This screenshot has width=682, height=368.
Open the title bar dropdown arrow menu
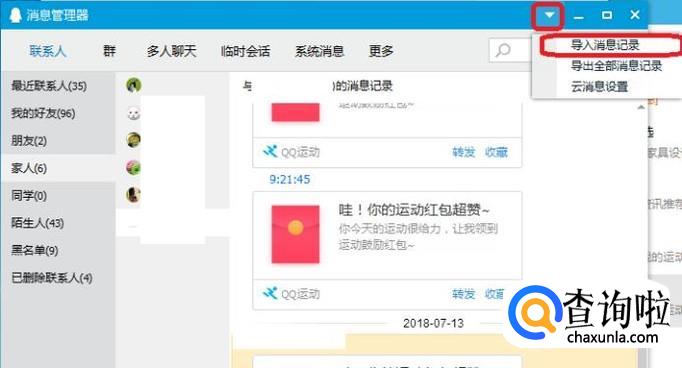pyautogui.click(x=549, y=16)
